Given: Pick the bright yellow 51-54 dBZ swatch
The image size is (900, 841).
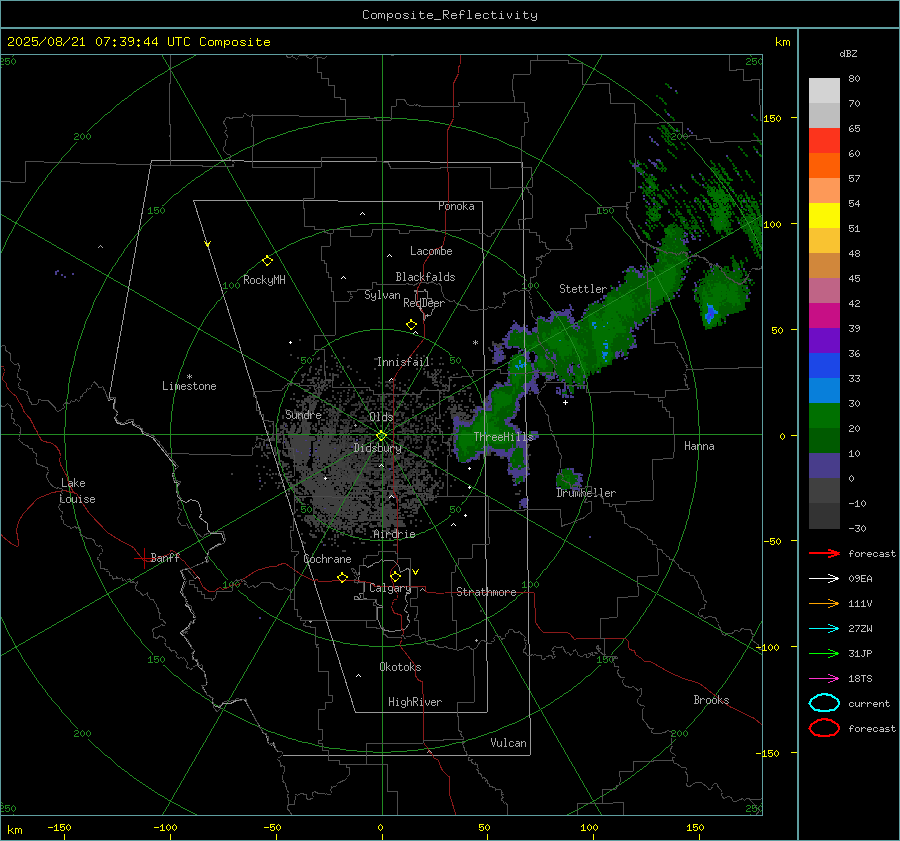Looking at the screenshot, I should (824, 216).
